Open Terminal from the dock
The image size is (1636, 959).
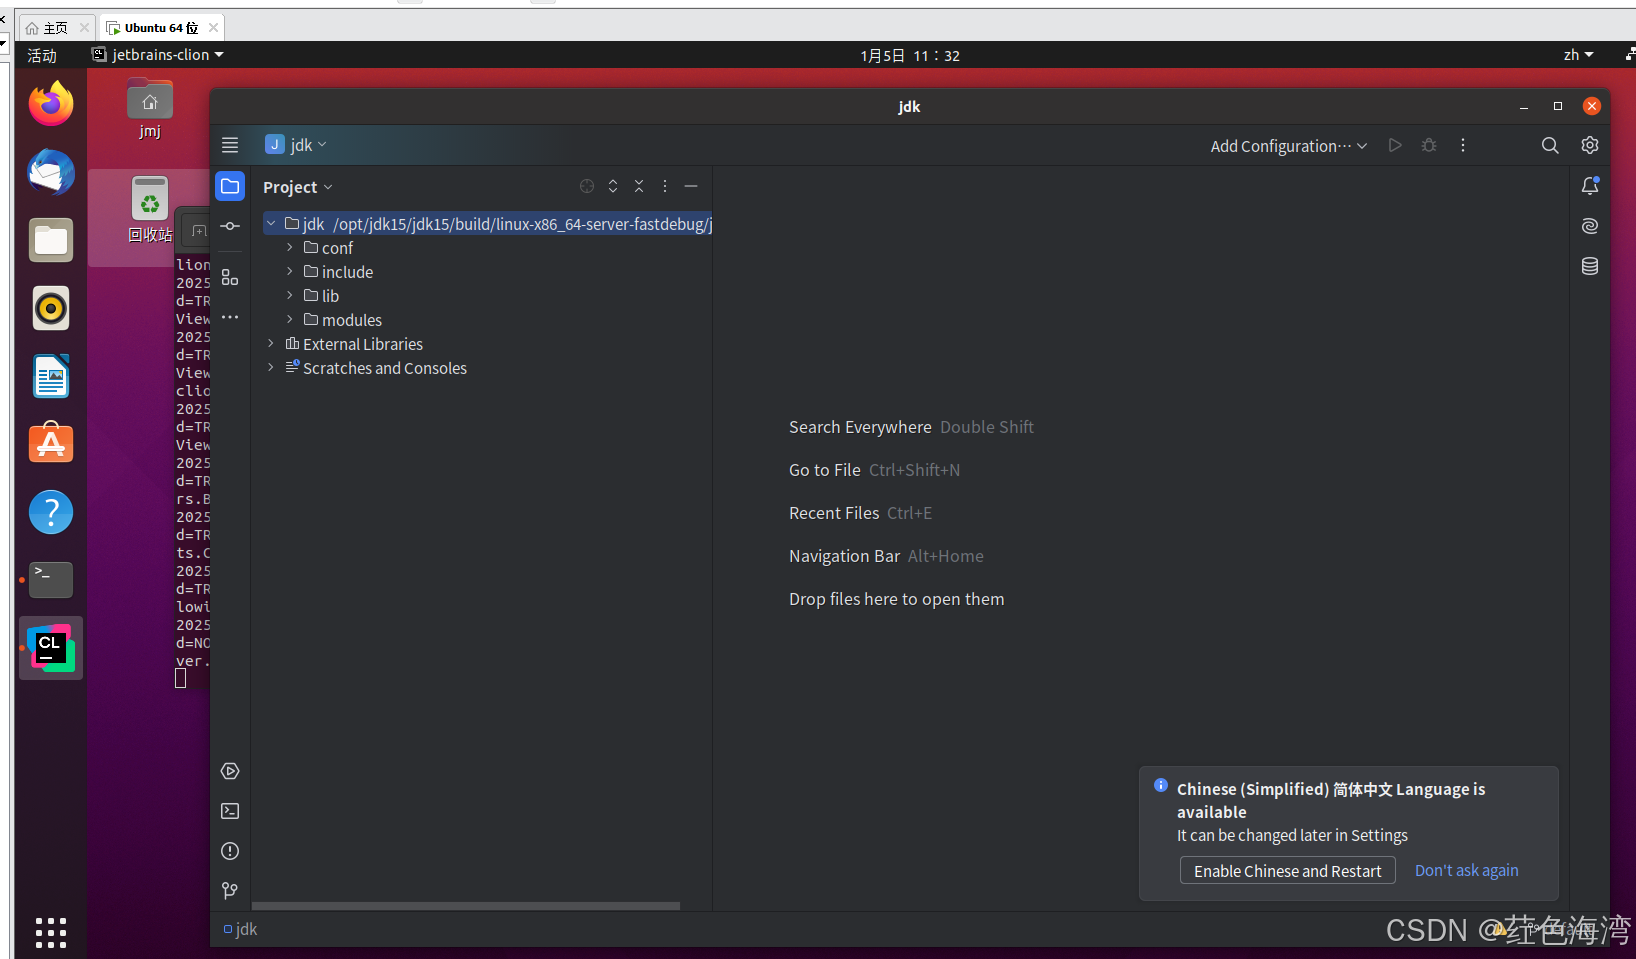pos(51,580)
